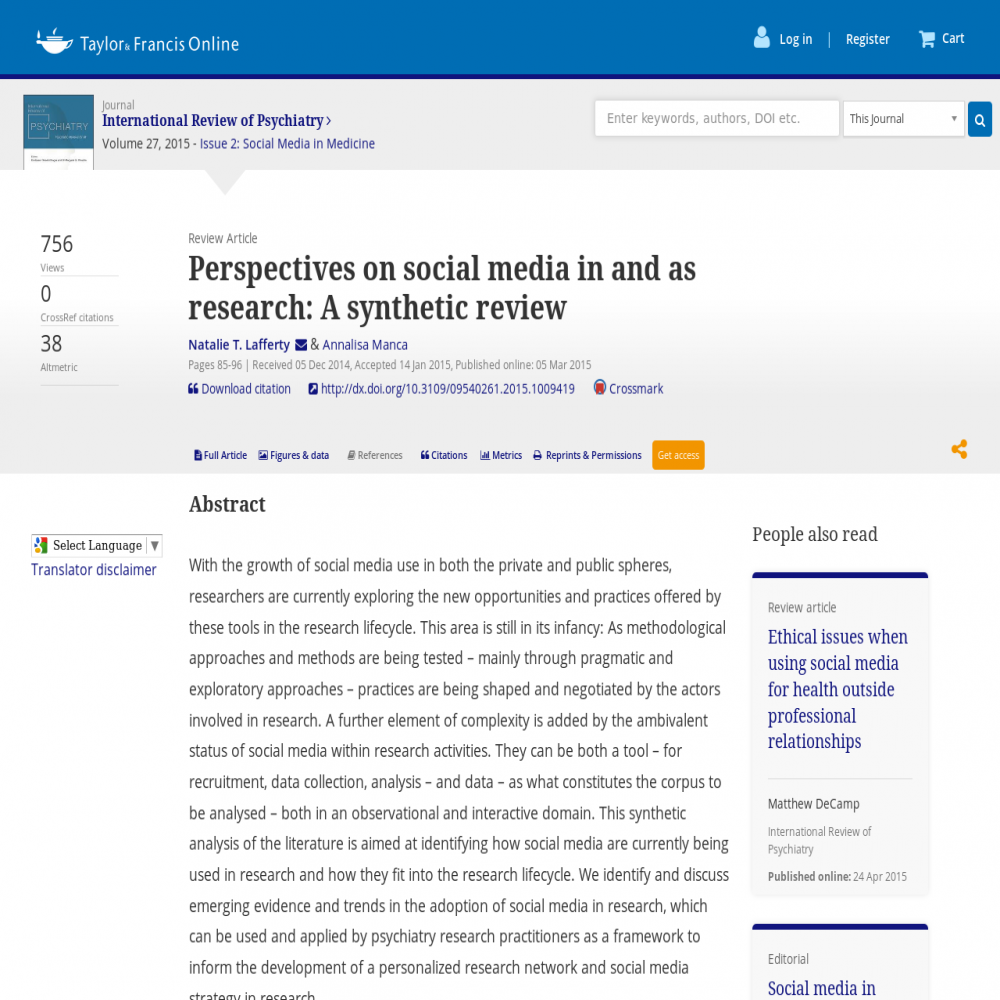Open the Select Language dropdown
Screen dimensions: 1000x1000
[x=97, y=545]
